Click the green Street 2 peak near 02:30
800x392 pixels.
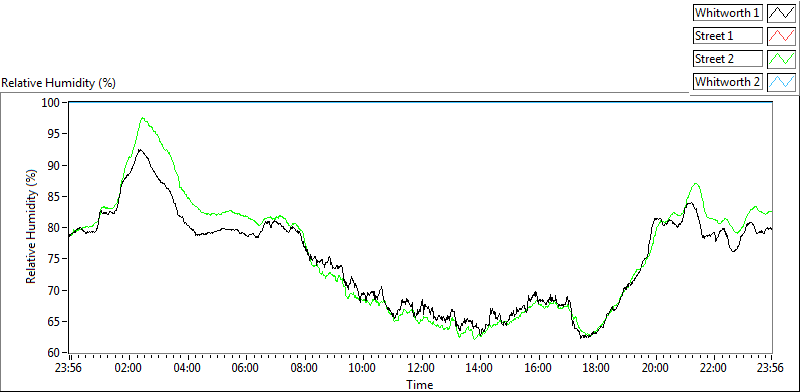142,118
